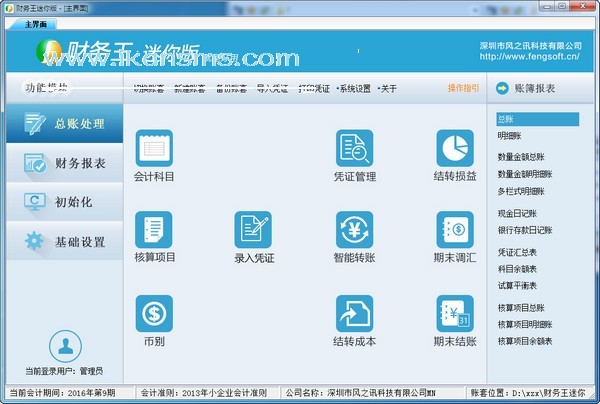The image size is (600, 404).
Task: Open the 科目余额表 report
Action: pos(517,269)
